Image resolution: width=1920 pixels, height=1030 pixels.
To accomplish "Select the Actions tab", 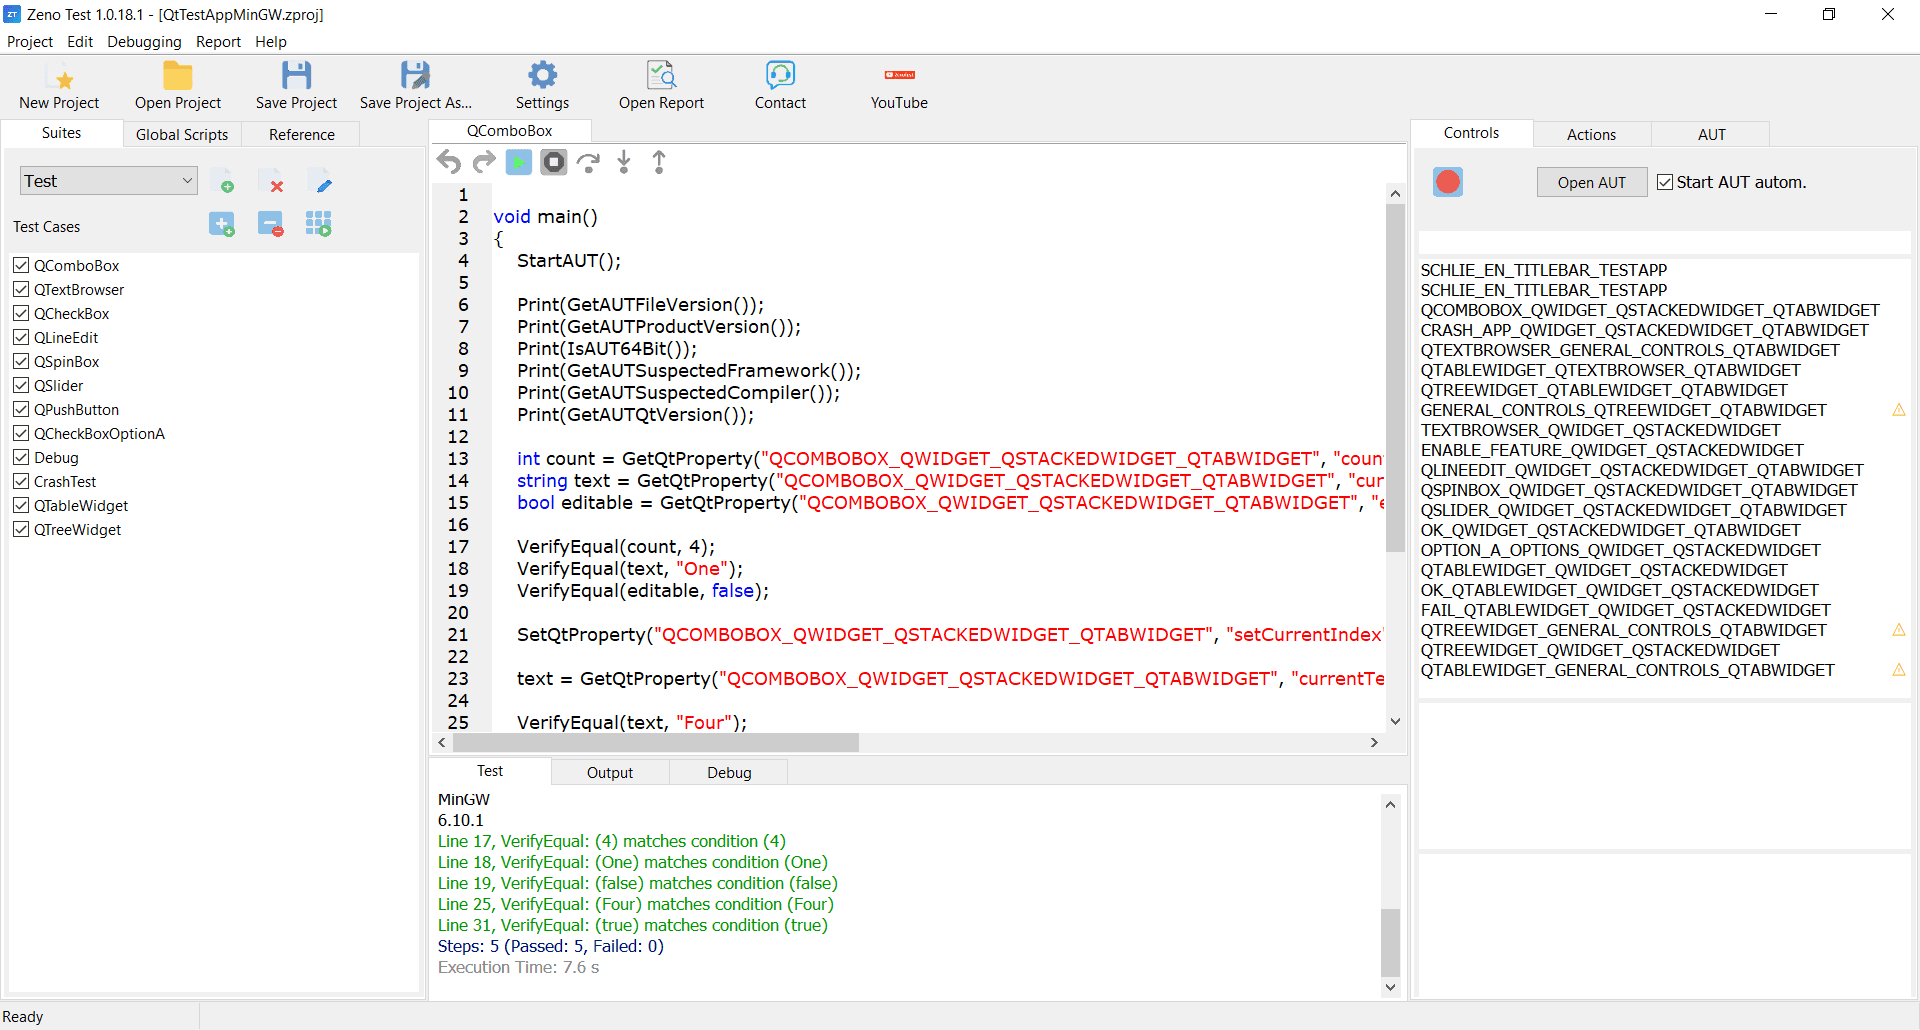I will coord(1590,134).
